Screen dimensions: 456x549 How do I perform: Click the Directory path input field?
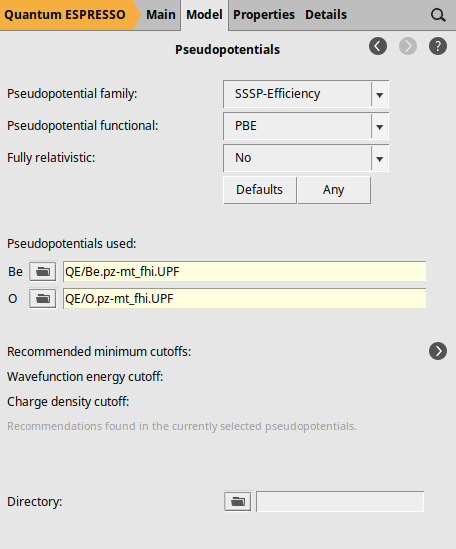[x=340, y=501]
